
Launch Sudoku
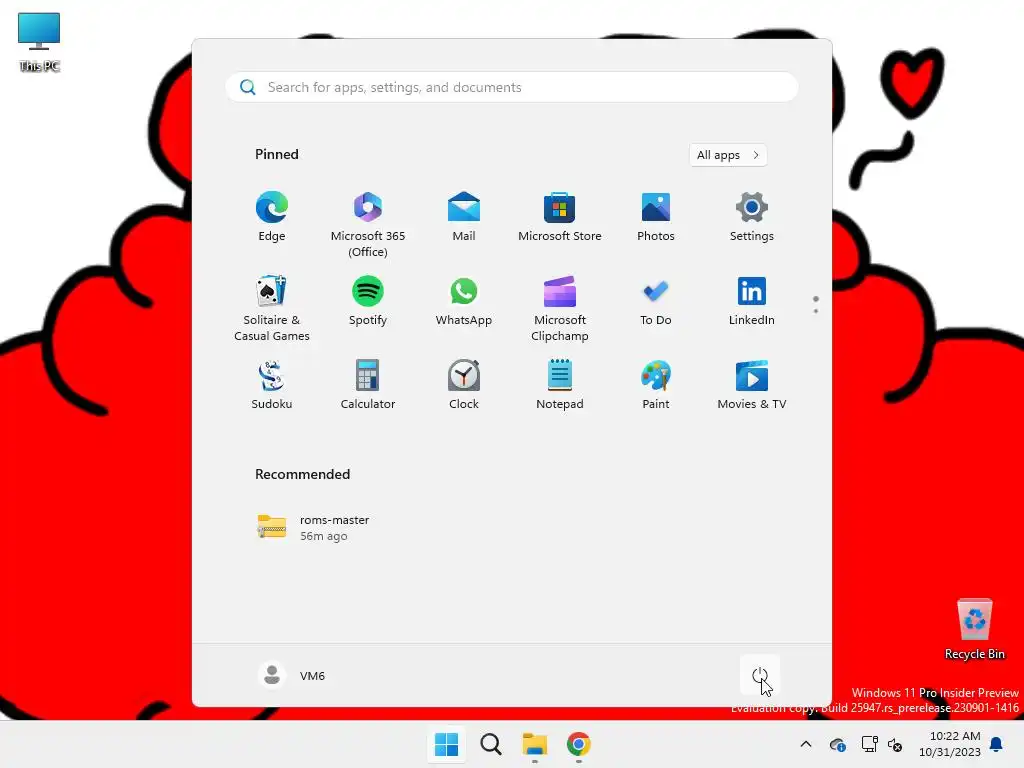pos(272,385)
